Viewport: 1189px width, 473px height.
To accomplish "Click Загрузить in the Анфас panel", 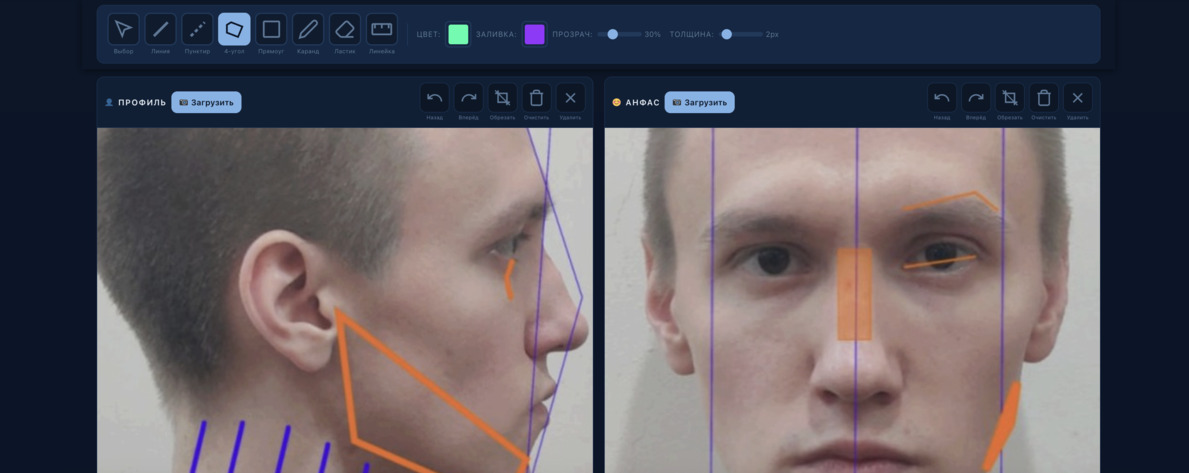I will click(x=699, y=102).
